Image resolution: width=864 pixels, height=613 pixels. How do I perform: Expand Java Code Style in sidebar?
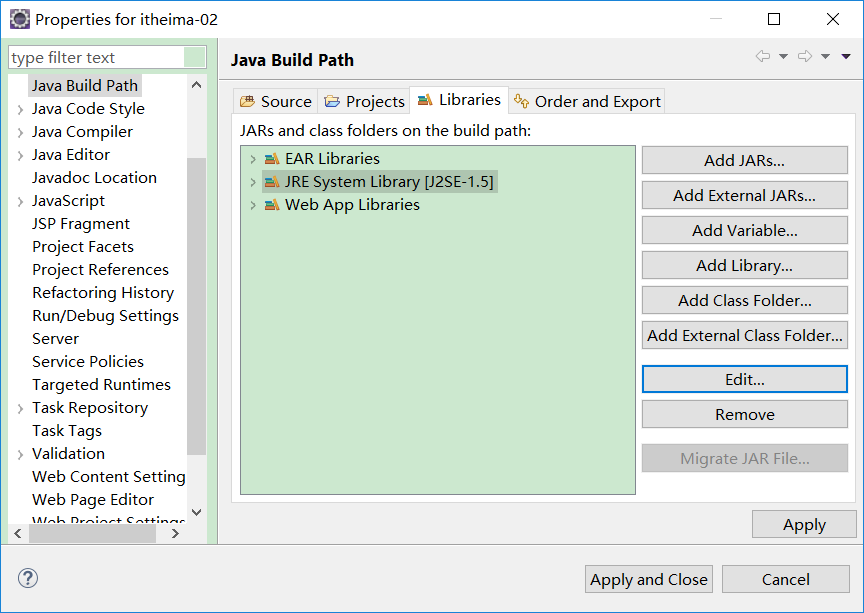pyautogui.click(x=20, y=109)
